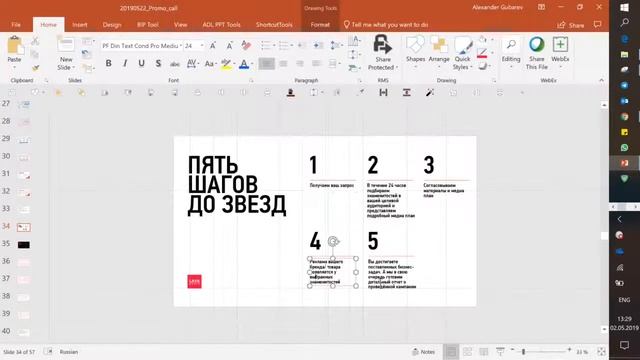This screenshot has width=640, height=360.
Task: Switch to the Design tab
Action: point(112,24)
